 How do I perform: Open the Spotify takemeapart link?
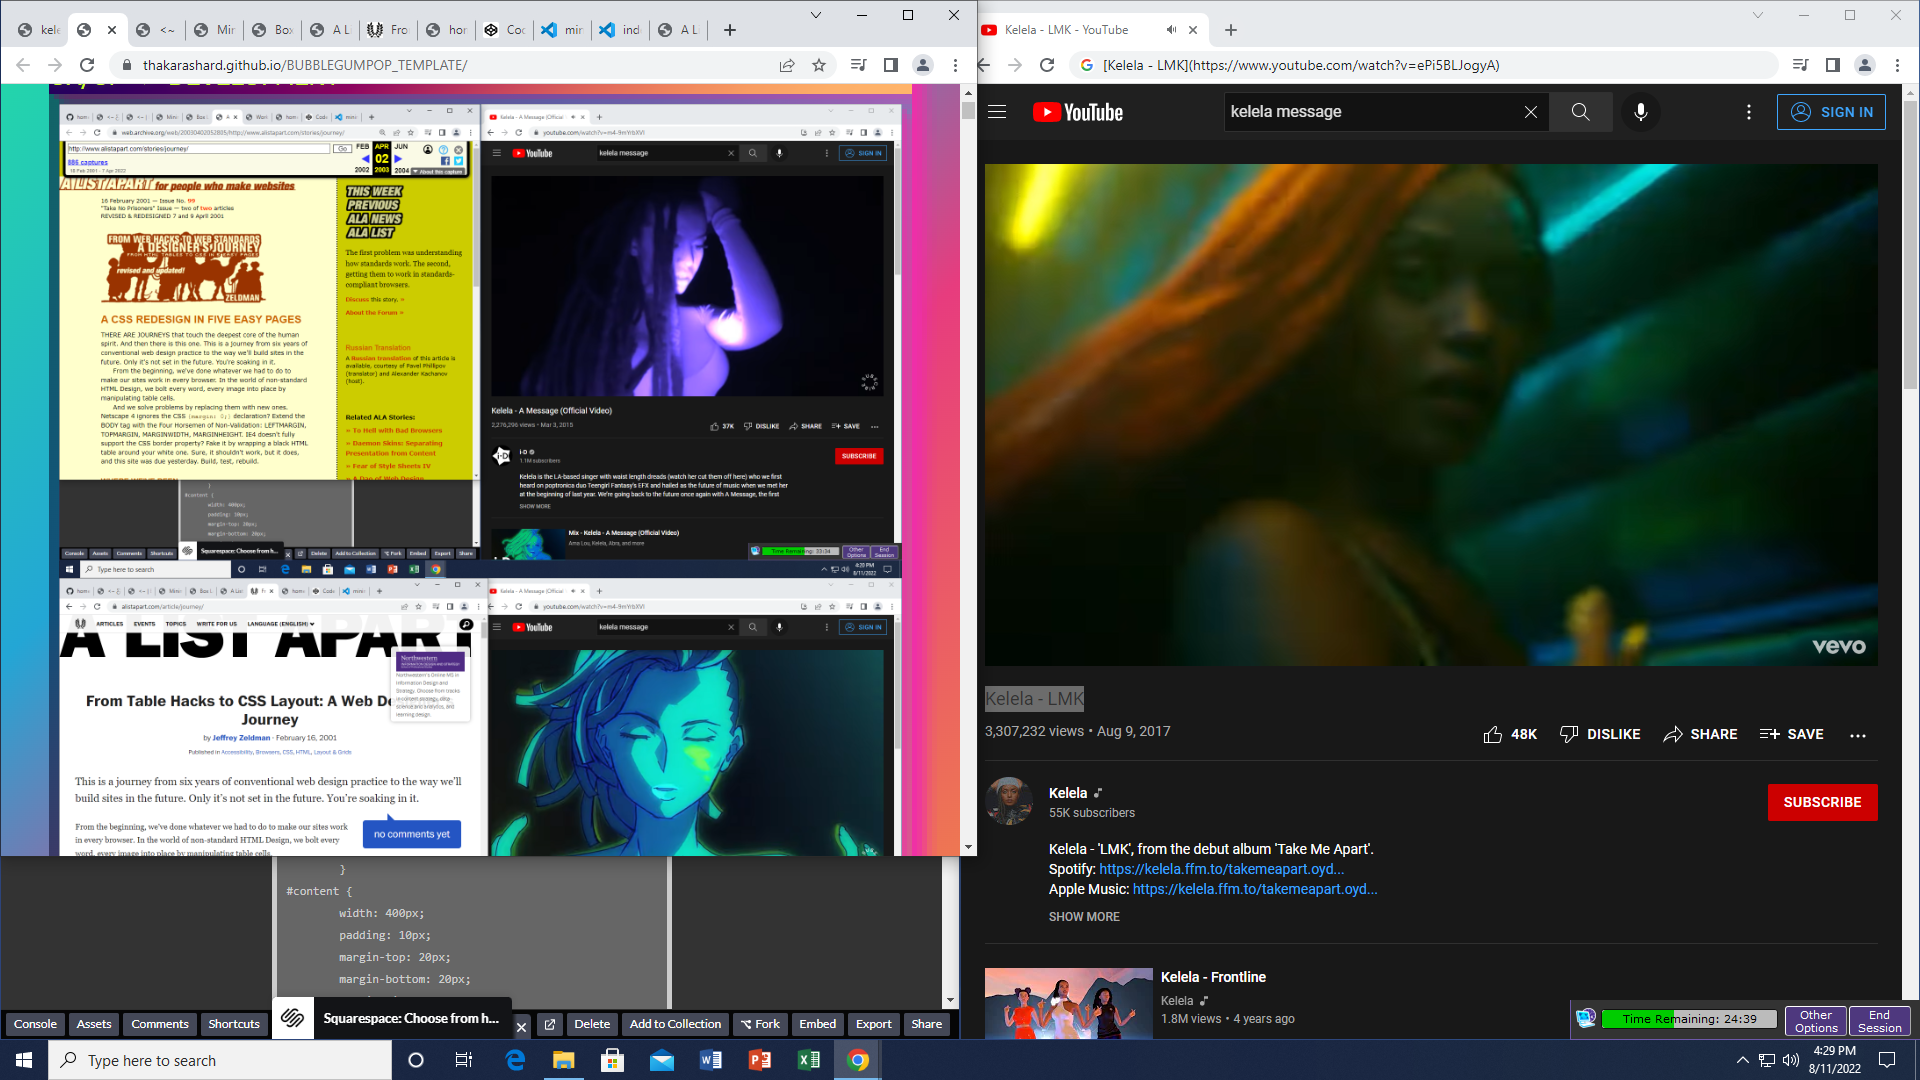tap(1221, 869)
